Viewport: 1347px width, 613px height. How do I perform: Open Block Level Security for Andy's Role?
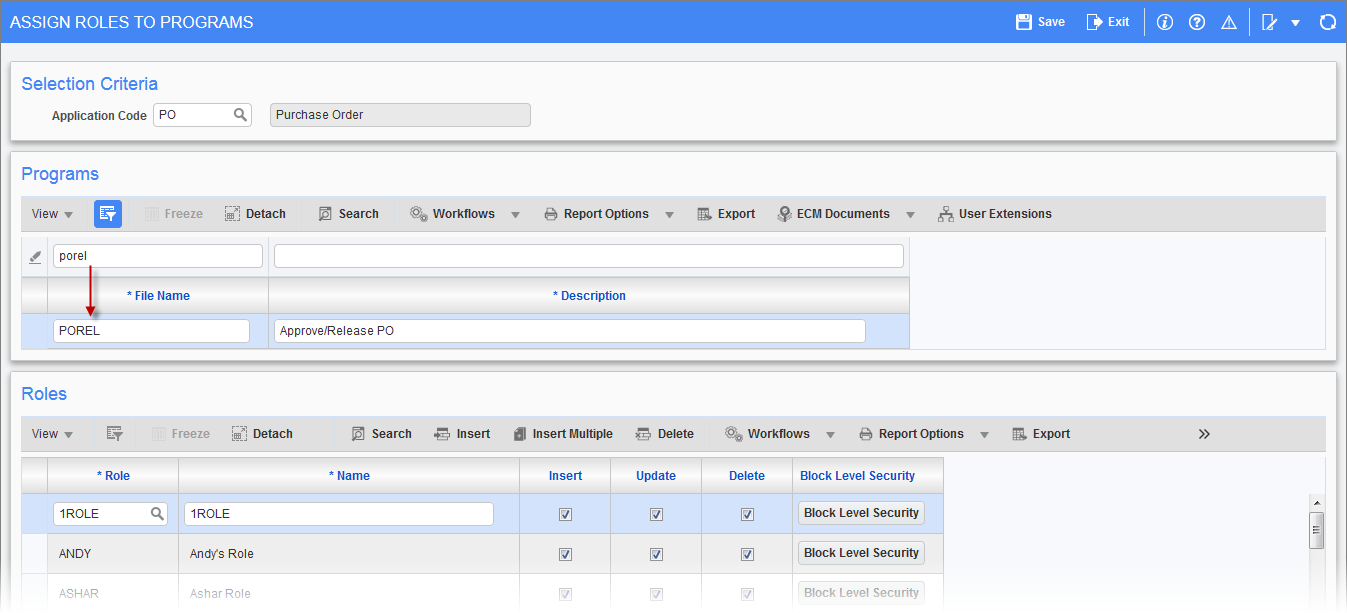(x=860, y=553)
